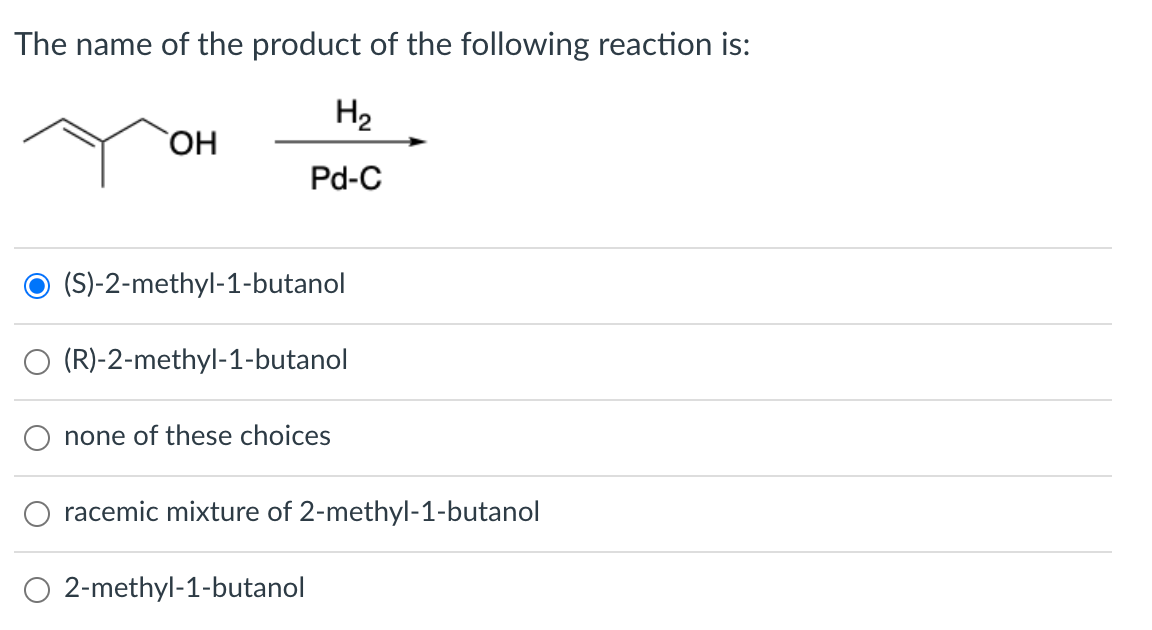
Task: Click the word 'product' in the question
Action: click(x=307, y=45)
